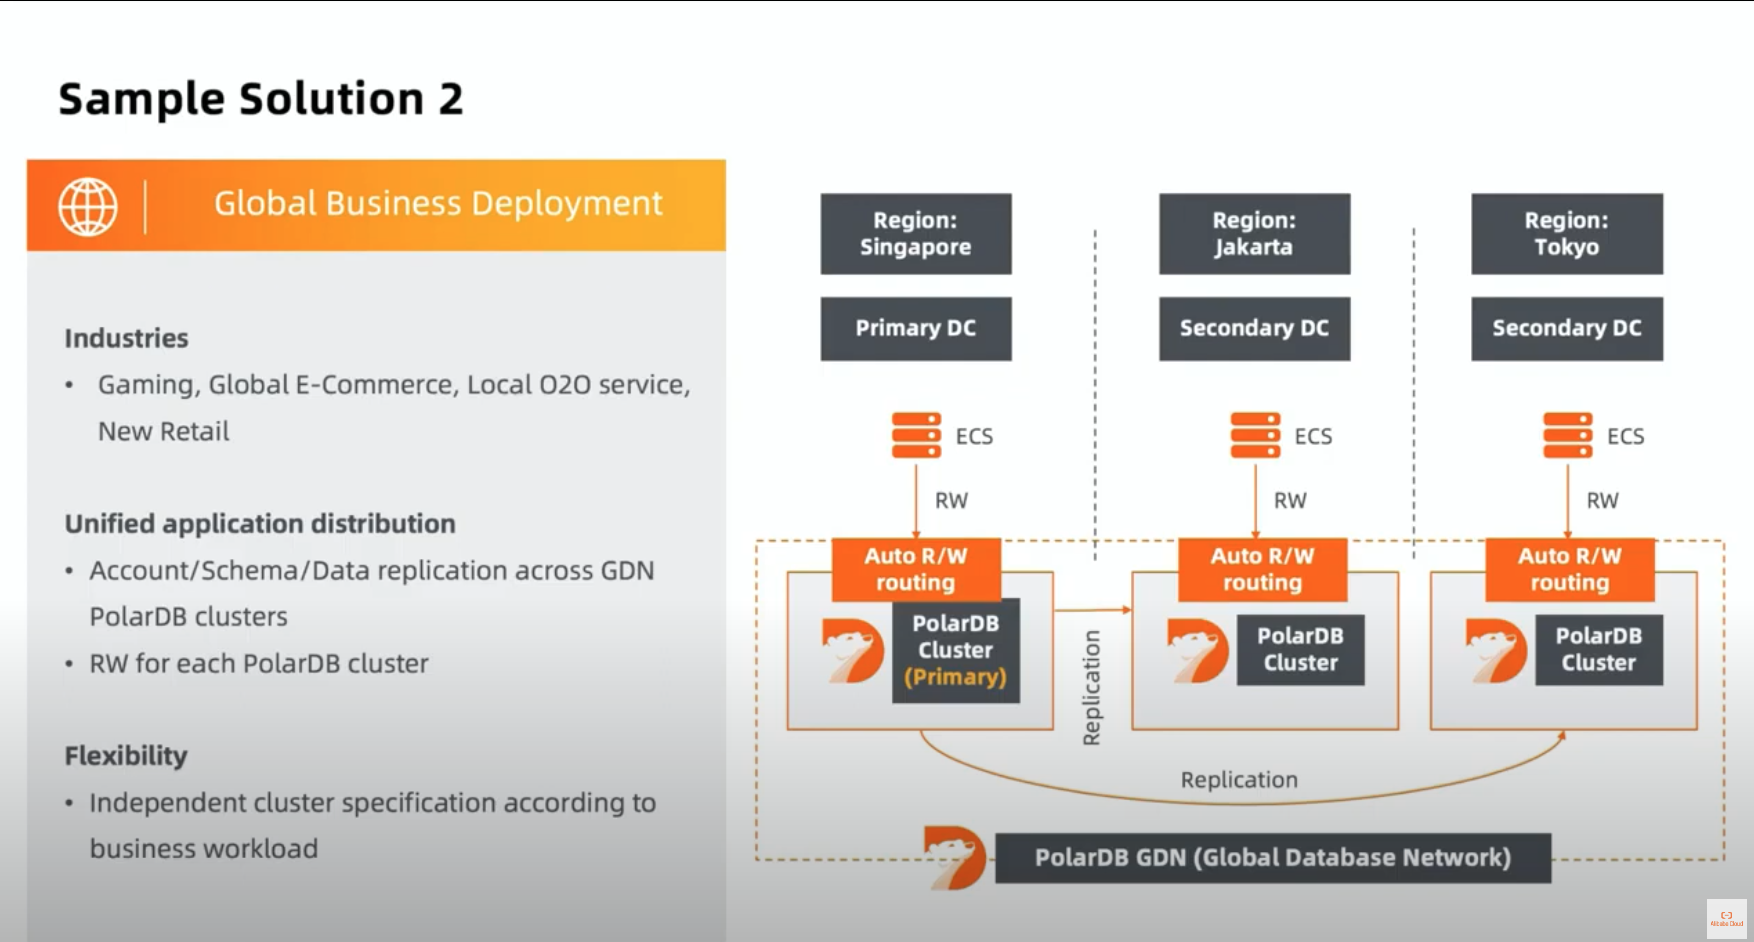Click the PolarDB logo in the Jakarta cluster
This screenshot has width=1754, height=942.
(1198, 651)
